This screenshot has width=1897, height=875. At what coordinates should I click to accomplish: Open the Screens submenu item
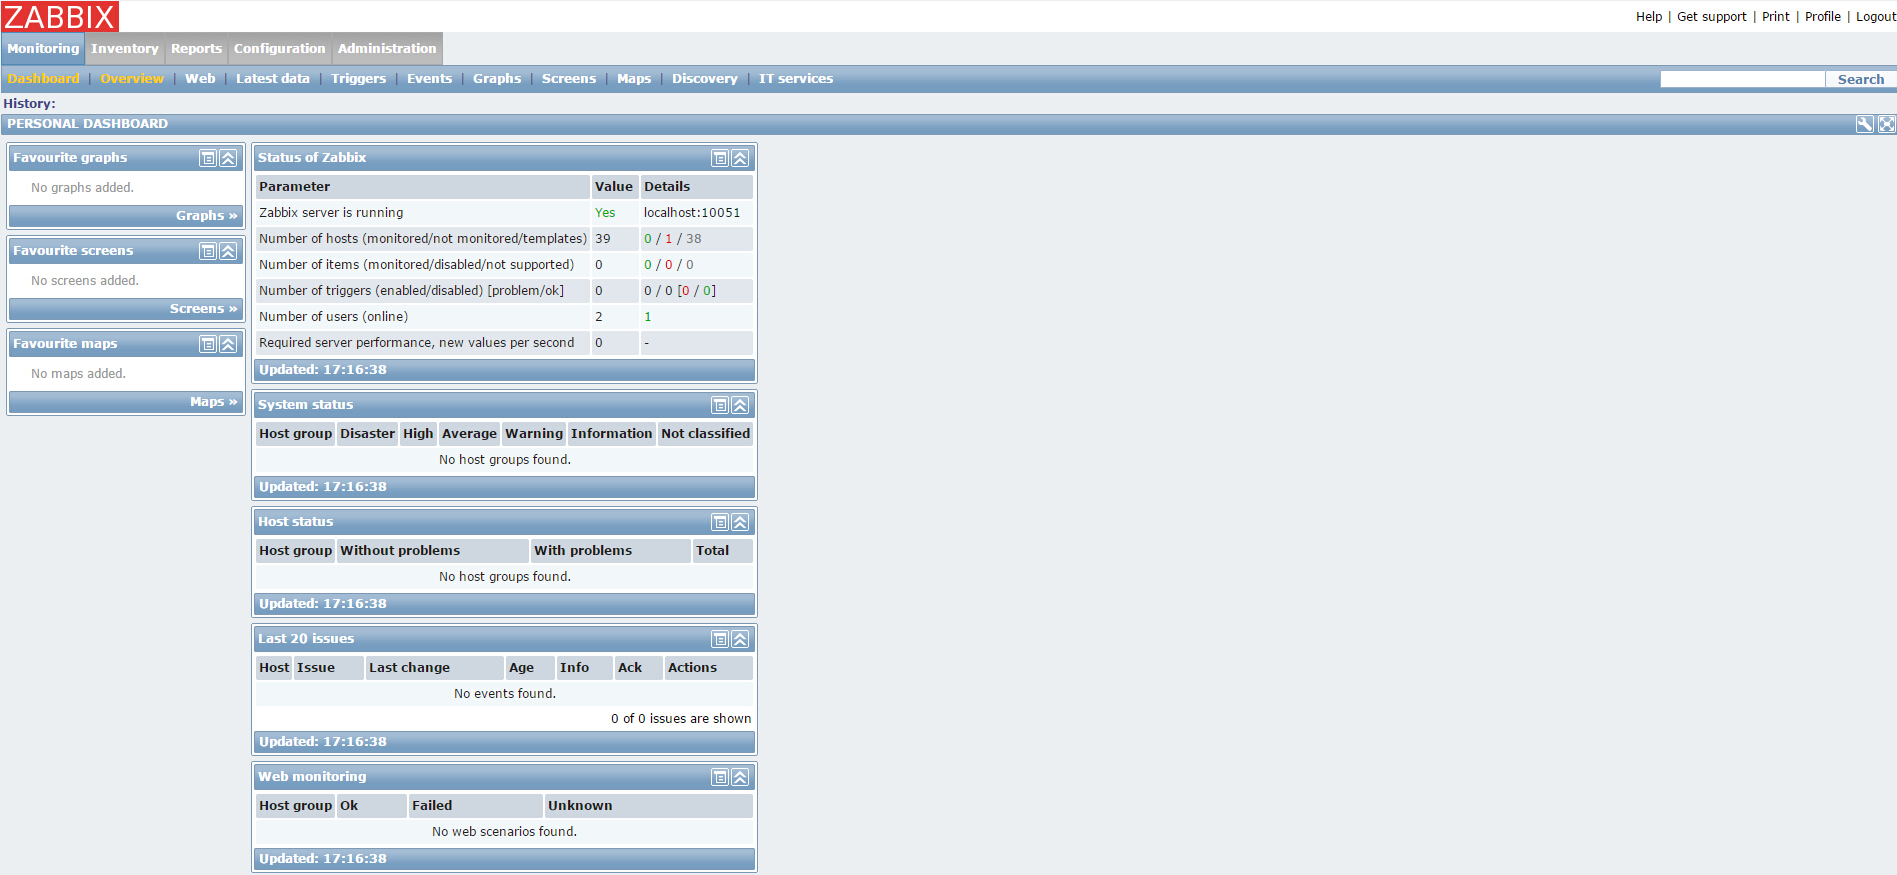click(x=569, y=79)
